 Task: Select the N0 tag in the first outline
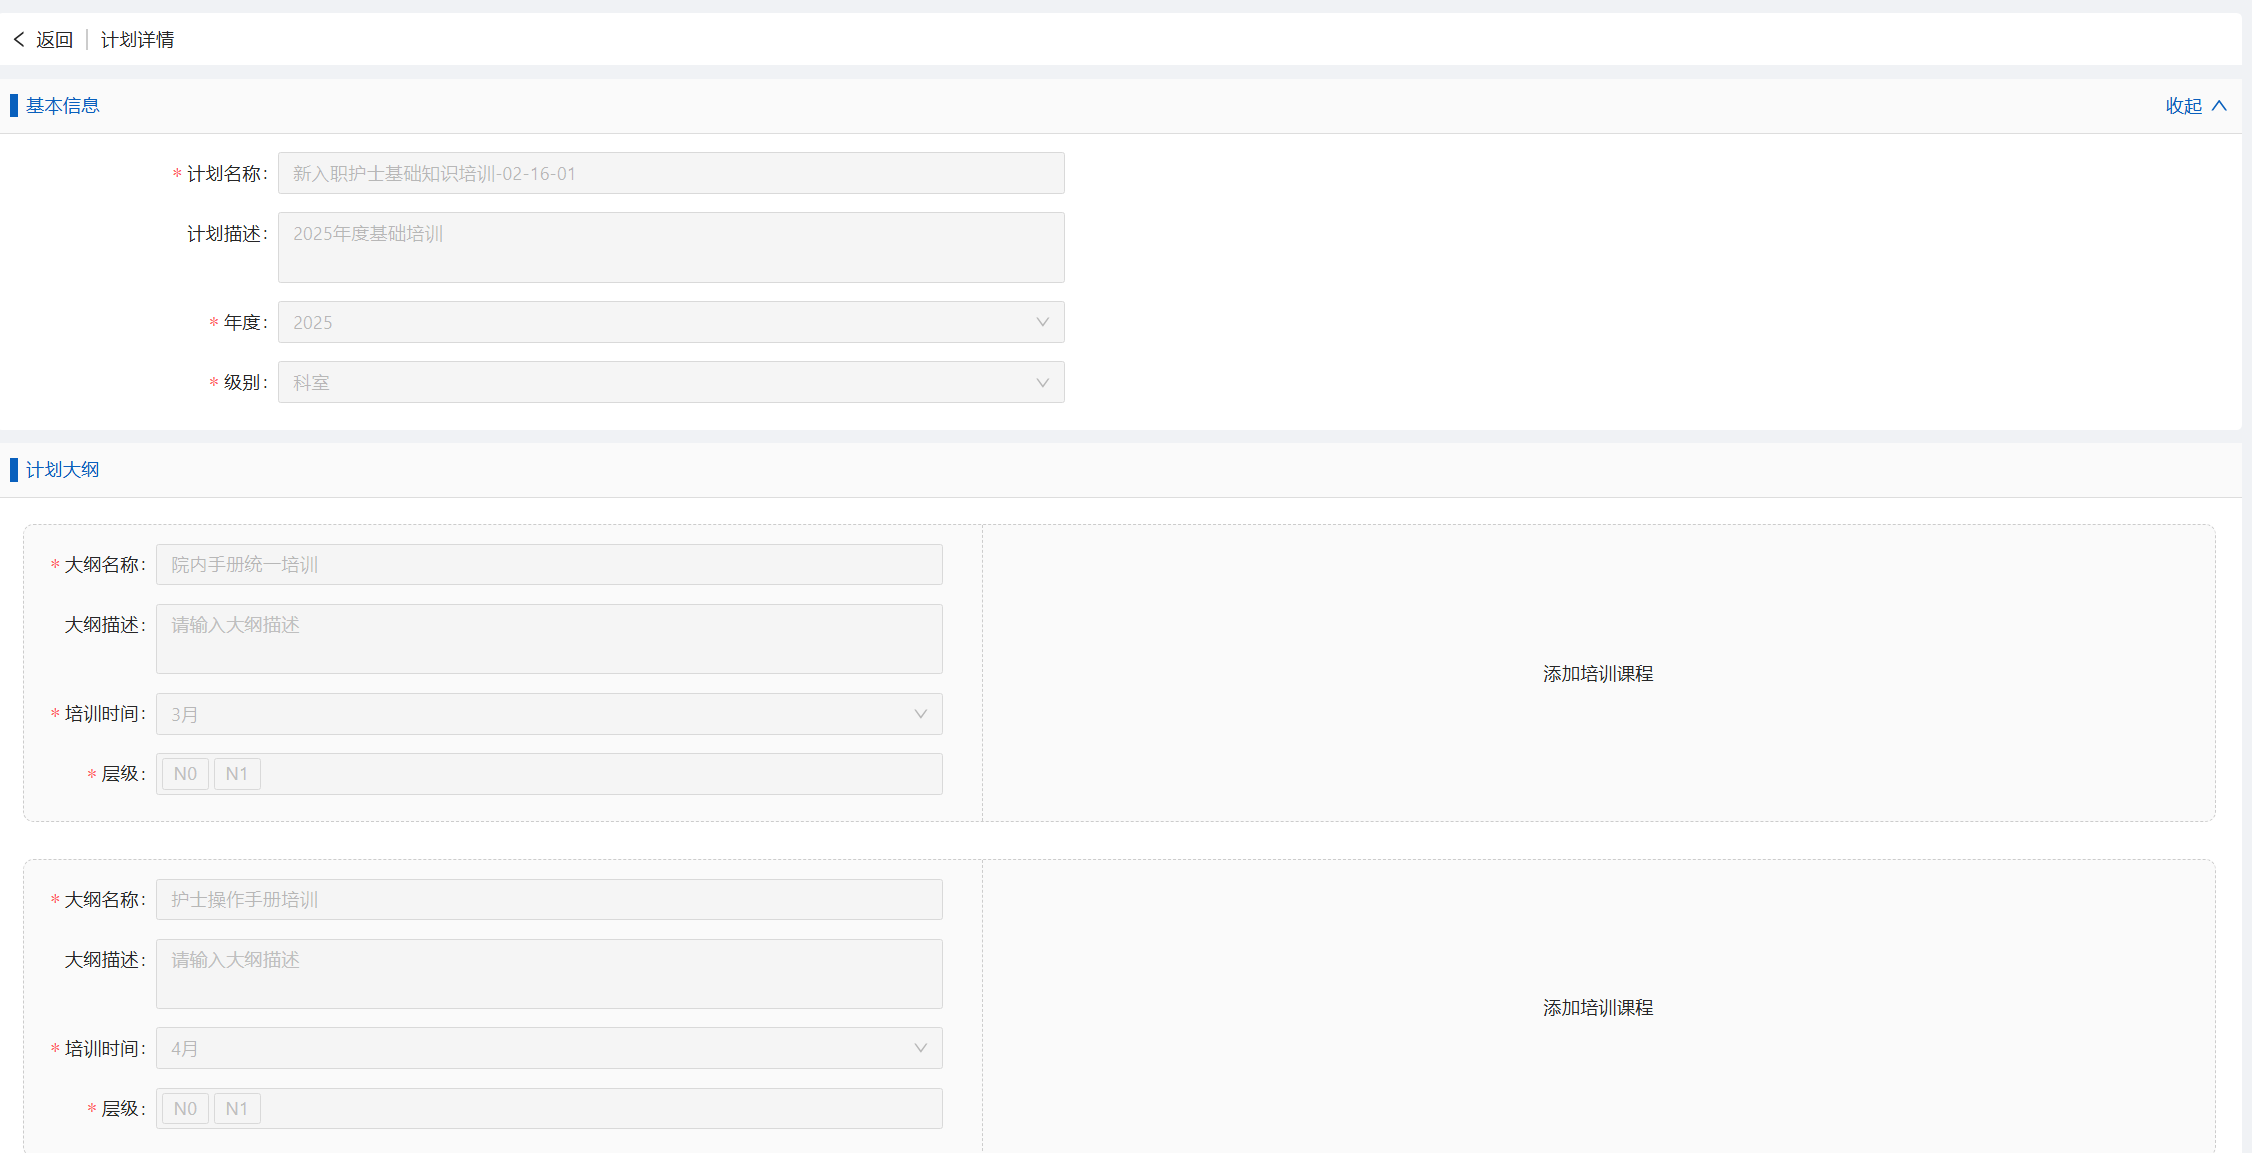pos(185,774)
